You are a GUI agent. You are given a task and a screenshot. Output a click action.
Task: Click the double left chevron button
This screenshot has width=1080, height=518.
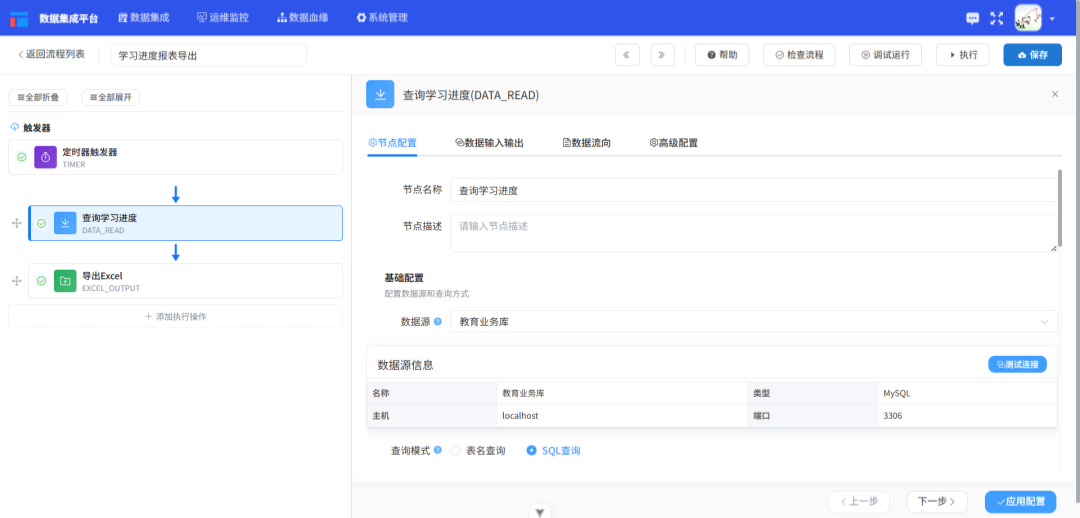(627, 55)
